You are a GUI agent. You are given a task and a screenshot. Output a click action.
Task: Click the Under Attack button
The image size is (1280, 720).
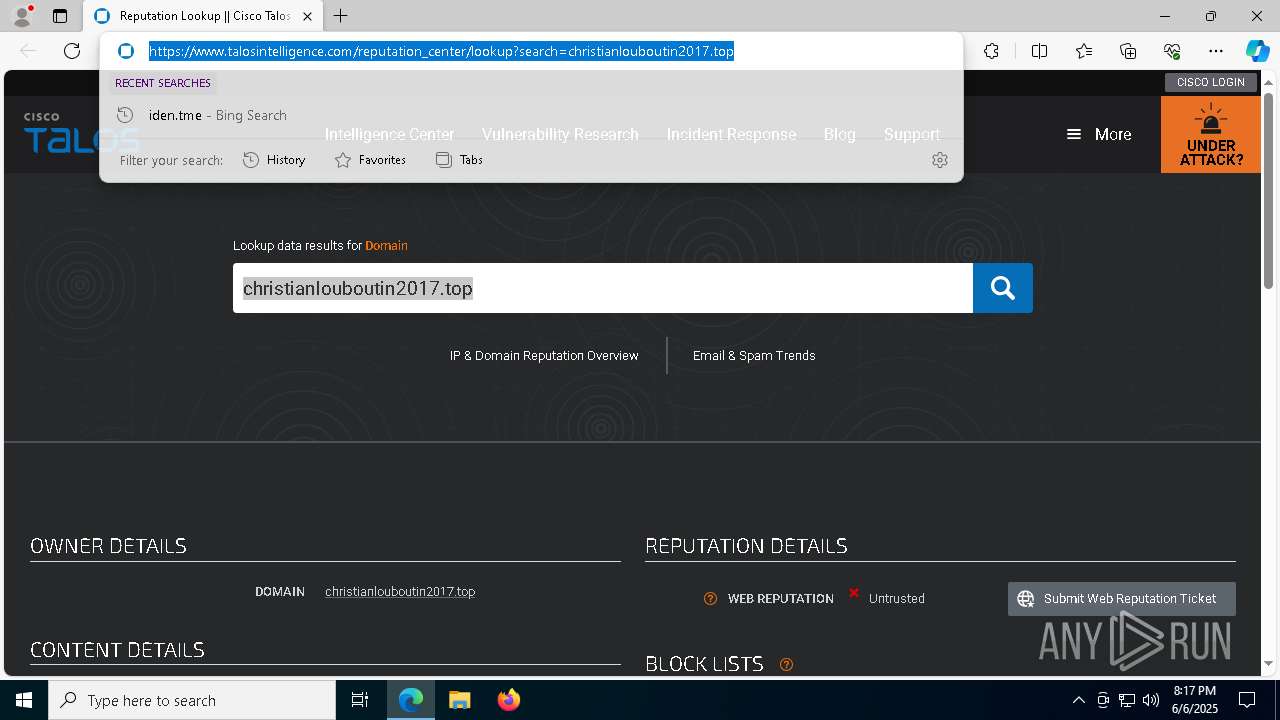pos(1210,134)
